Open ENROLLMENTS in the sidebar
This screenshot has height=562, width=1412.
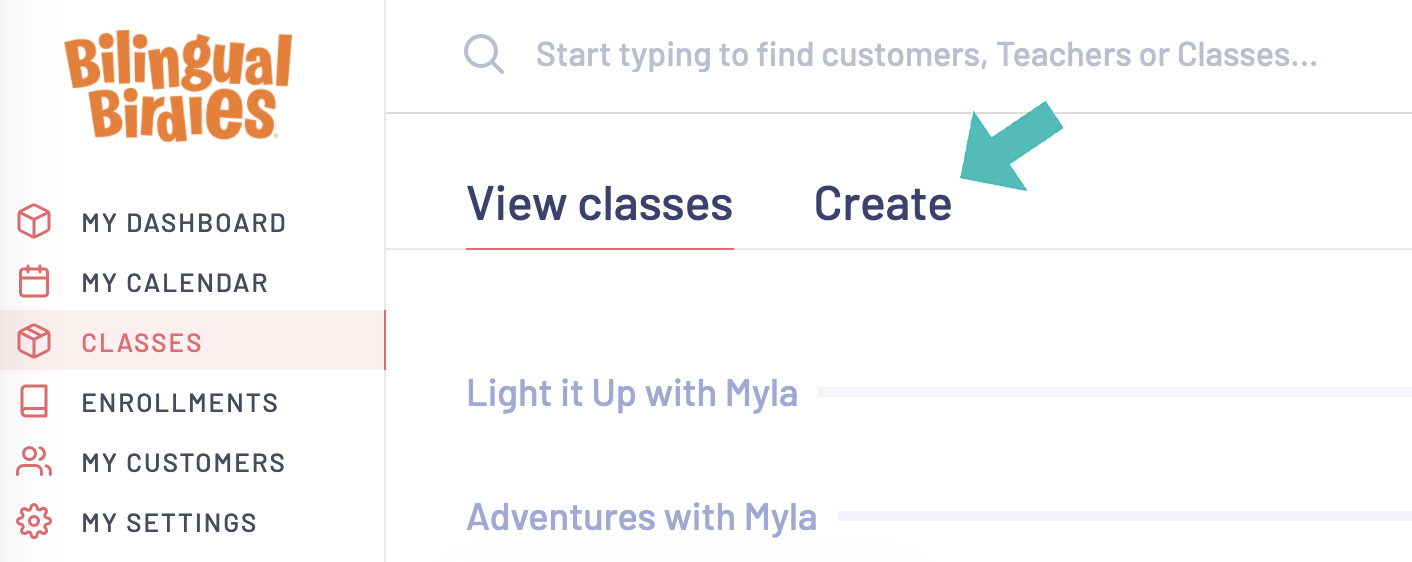(x=180, y=403)
